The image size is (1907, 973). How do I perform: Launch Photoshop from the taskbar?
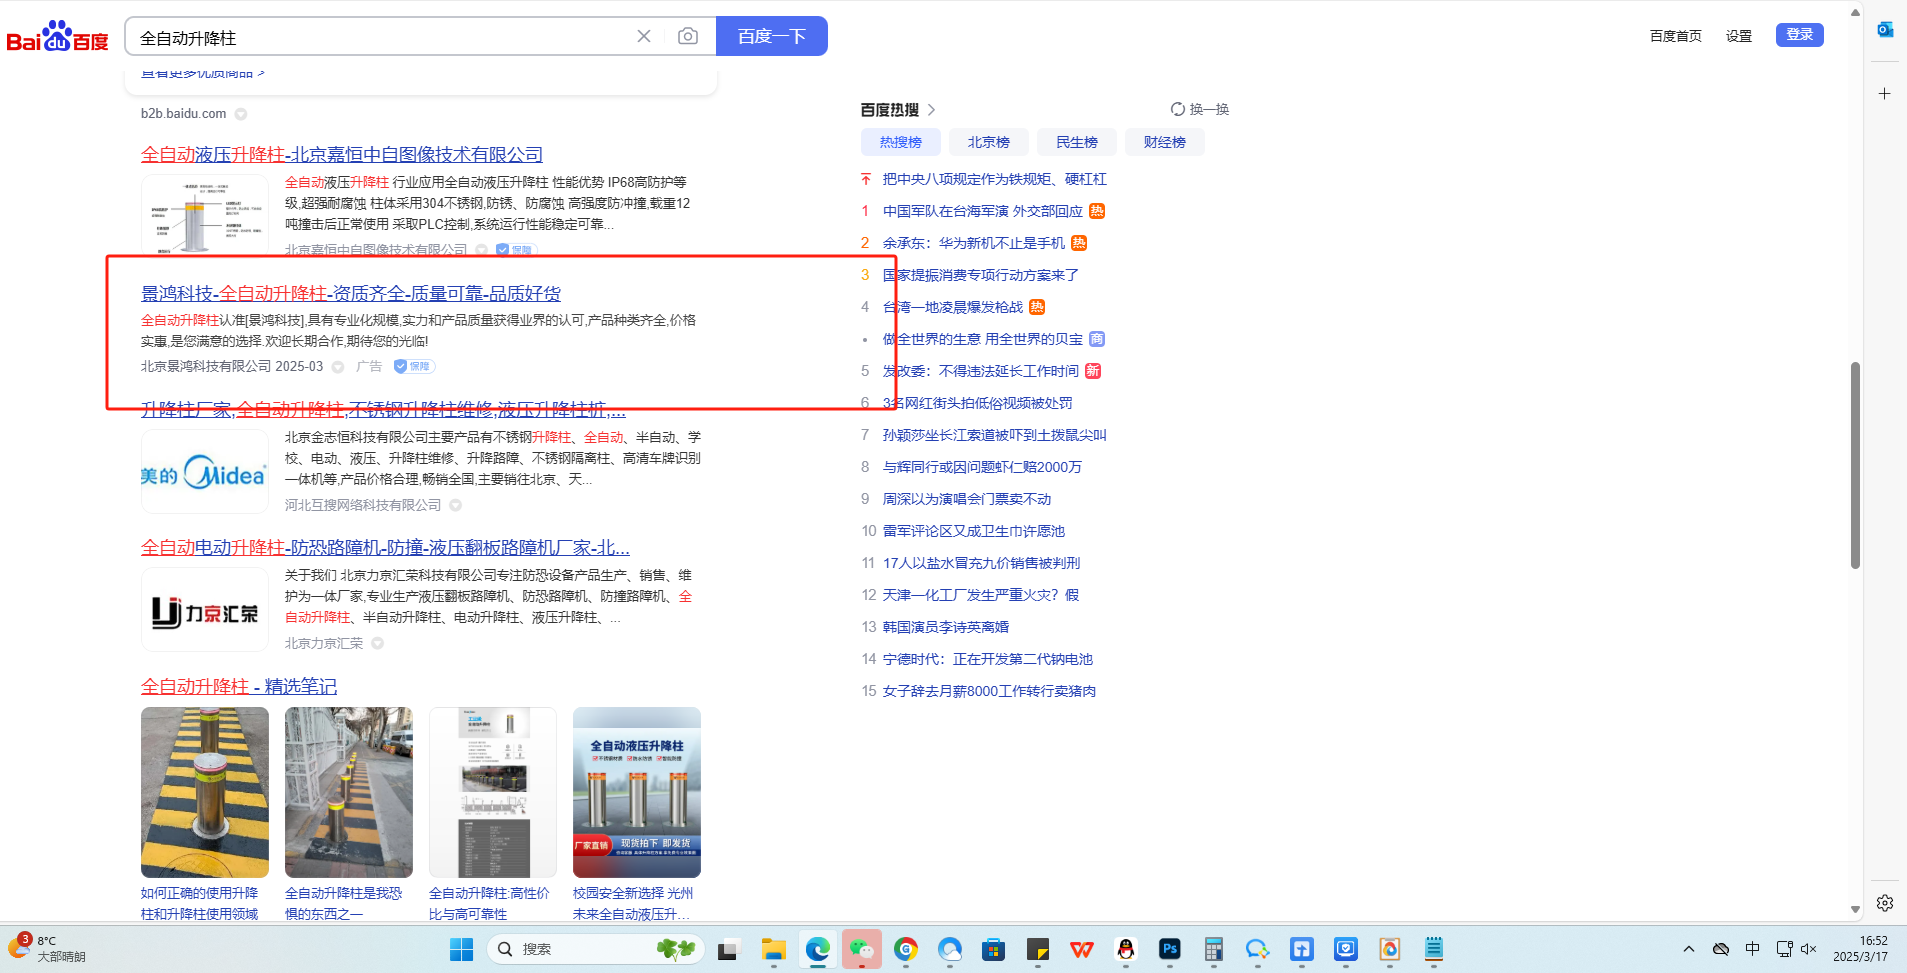click(x=1169, y=949)
